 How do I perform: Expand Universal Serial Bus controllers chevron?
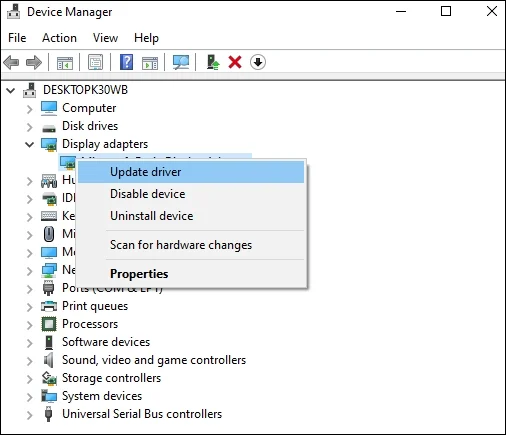(30, 415)
